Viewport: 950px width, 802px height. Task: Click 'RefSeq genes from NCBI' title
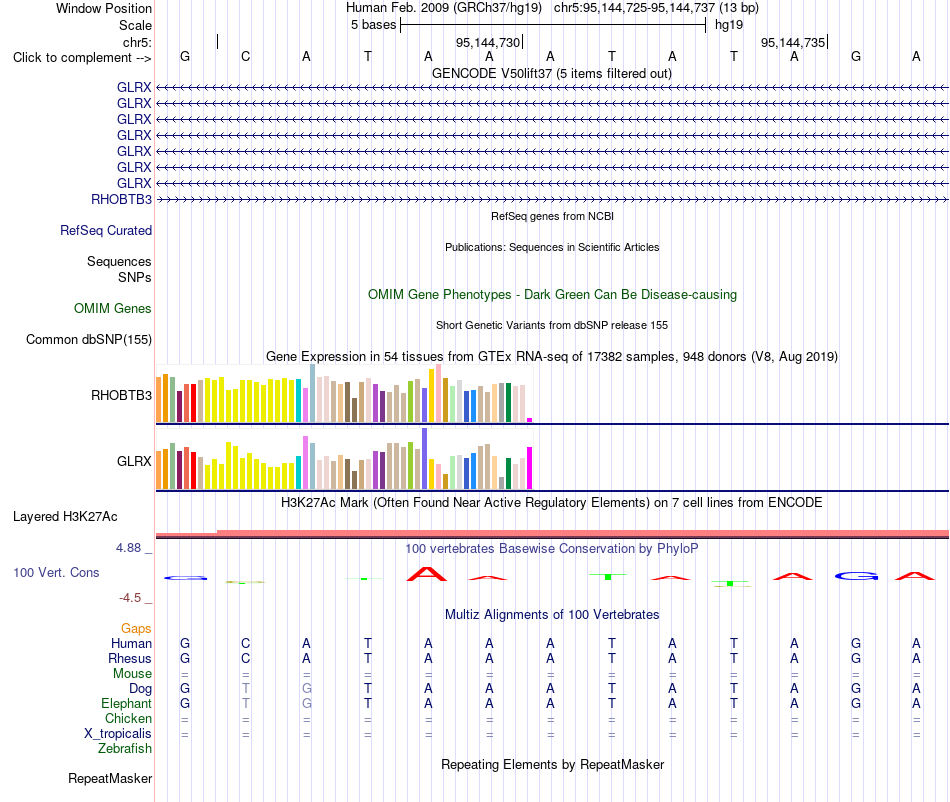552,216
